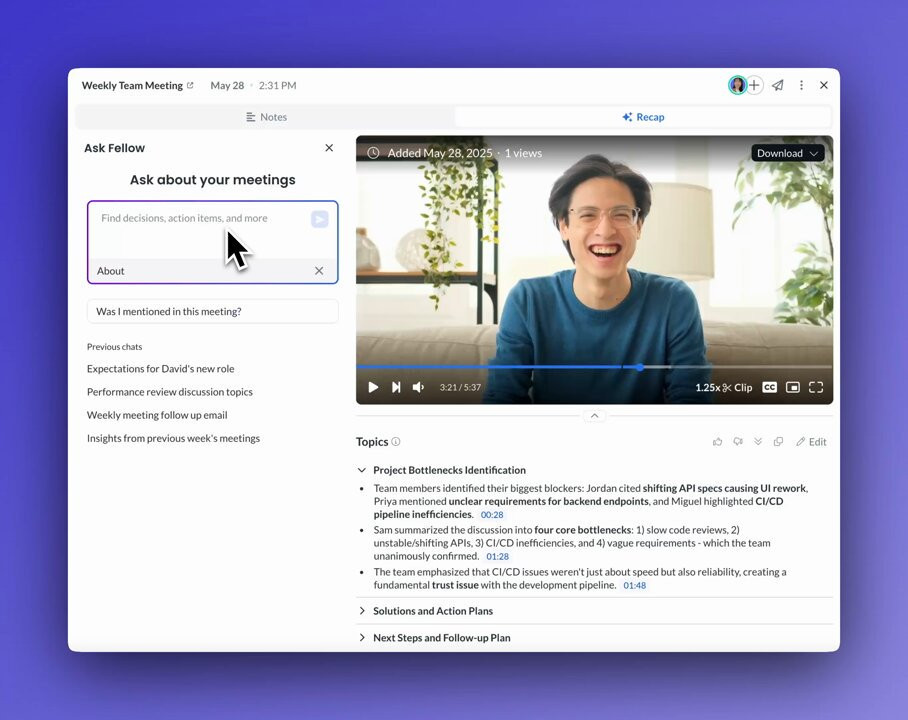
Task: Jump to timestamp 01:28
Action: coord(497,556)
